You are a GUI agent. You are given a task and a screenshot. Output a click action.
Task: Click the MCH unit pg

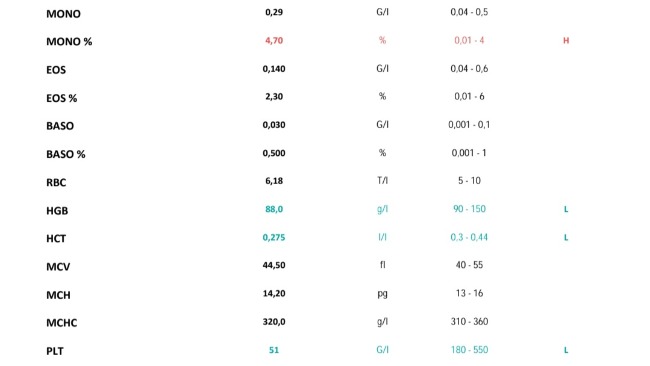point(382,294)
